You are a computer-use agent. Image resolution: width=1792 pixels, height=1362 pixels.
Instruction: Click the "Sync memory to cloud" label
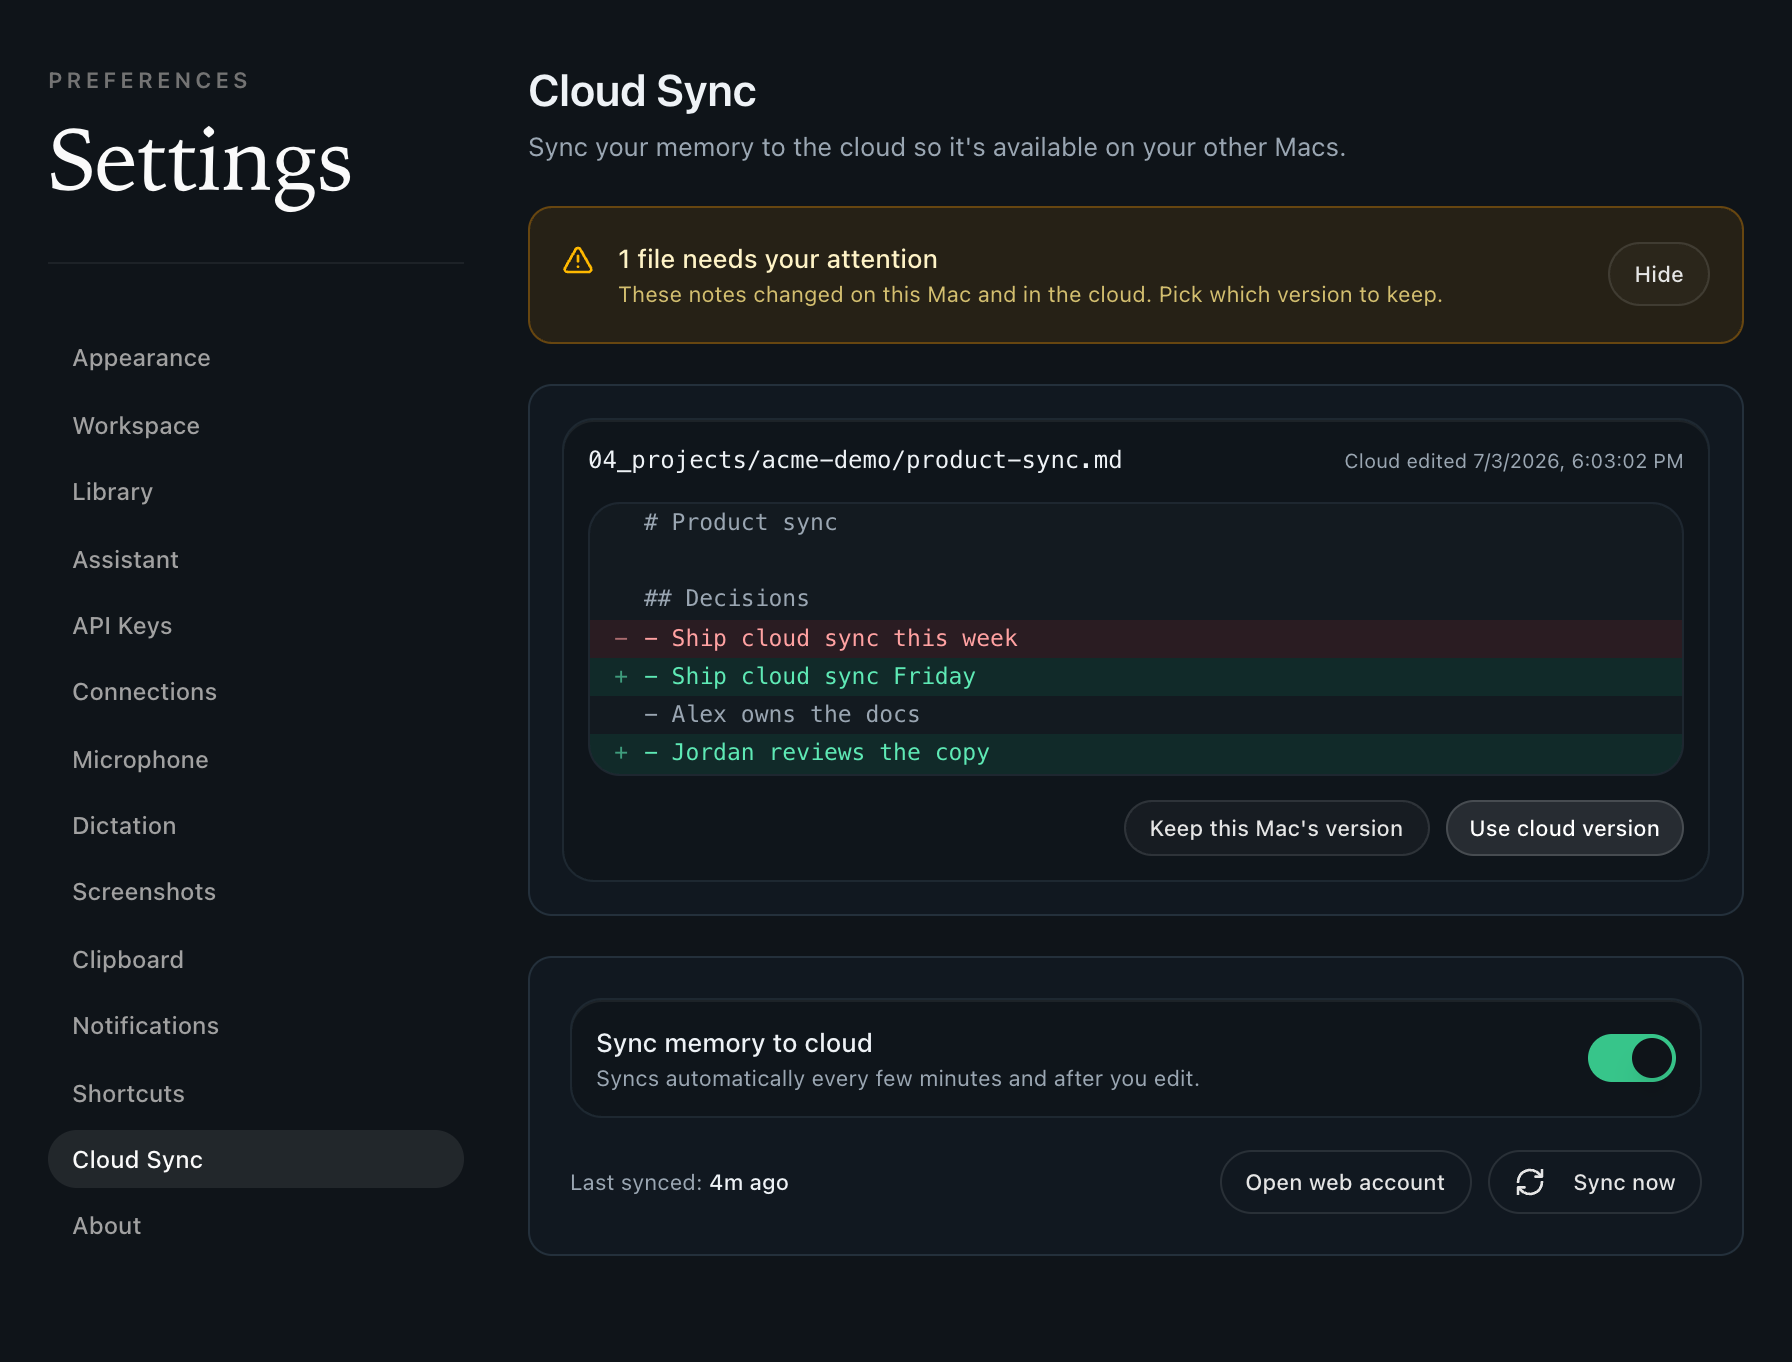[x=734, y=1043]
